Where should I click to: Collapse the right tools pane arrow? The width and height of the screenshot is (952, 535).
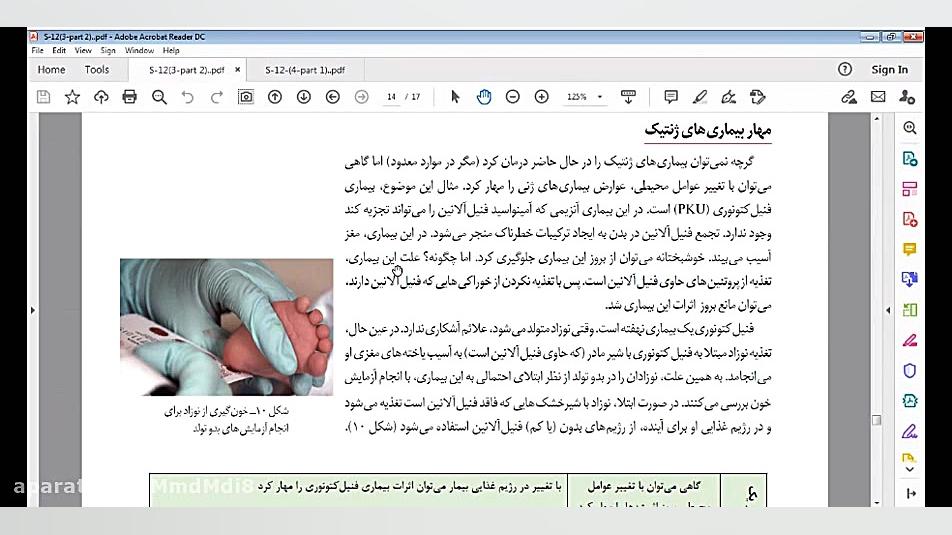888,310
